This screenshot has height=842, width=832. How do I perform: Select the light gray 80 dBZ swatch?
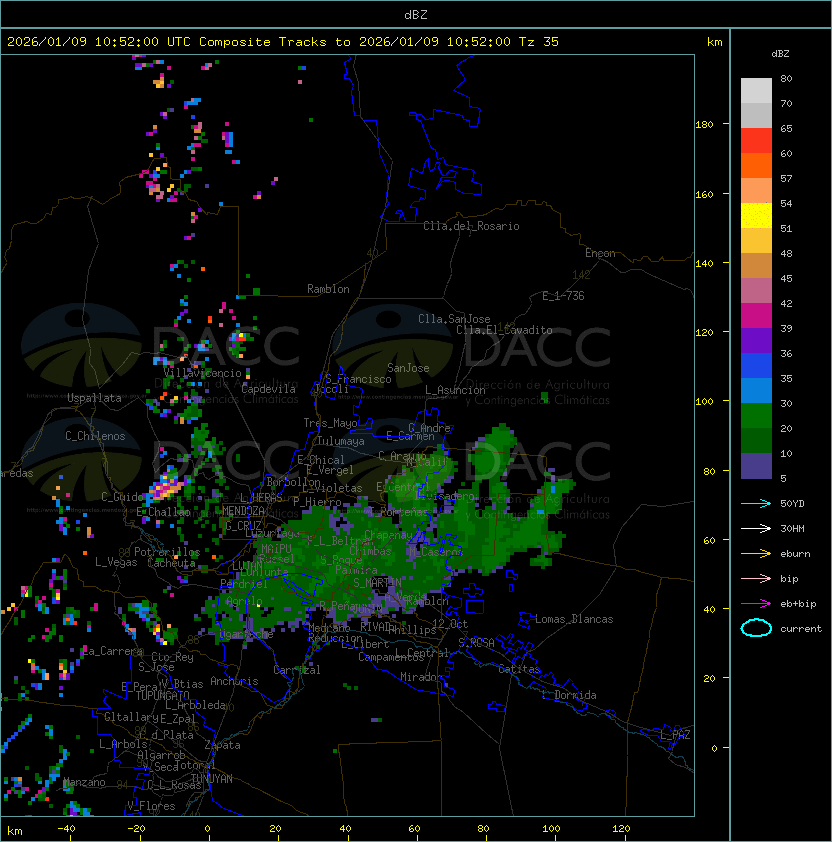[756, 90]
